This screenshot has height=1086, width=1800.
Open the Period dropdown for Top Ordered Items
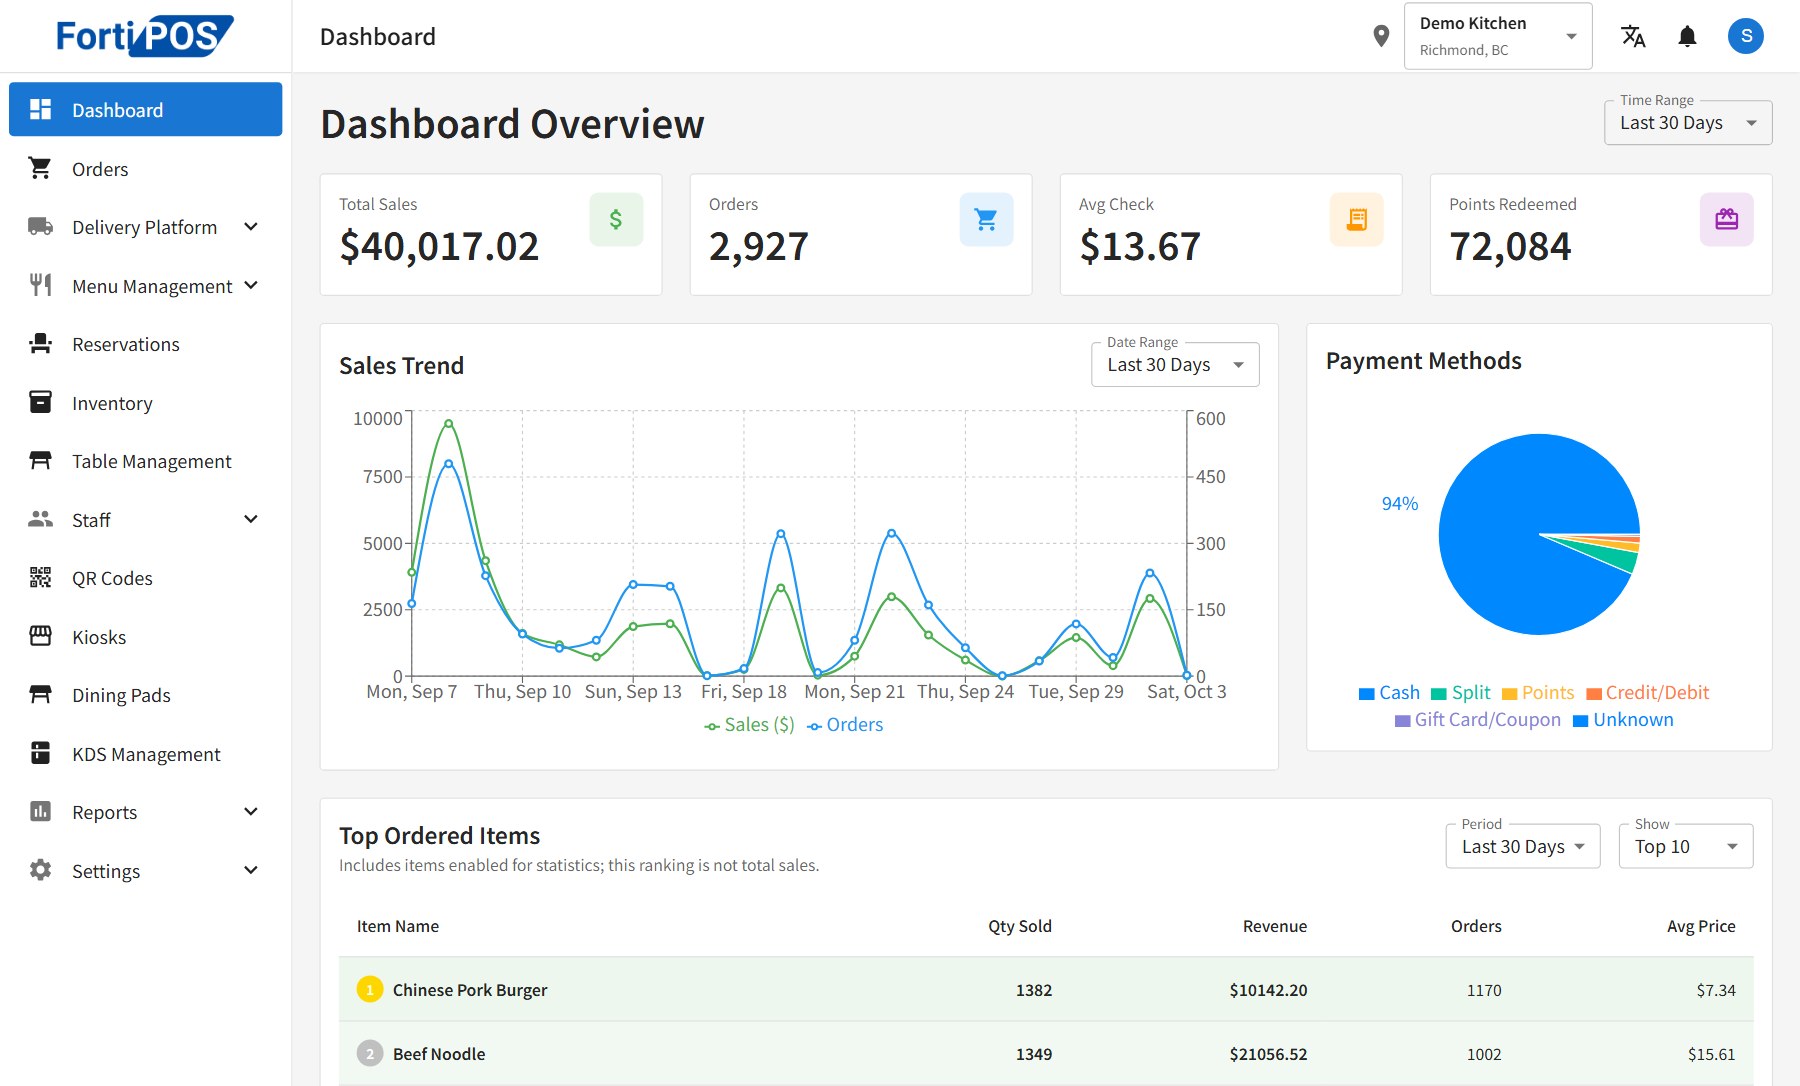coord(1523,847)
